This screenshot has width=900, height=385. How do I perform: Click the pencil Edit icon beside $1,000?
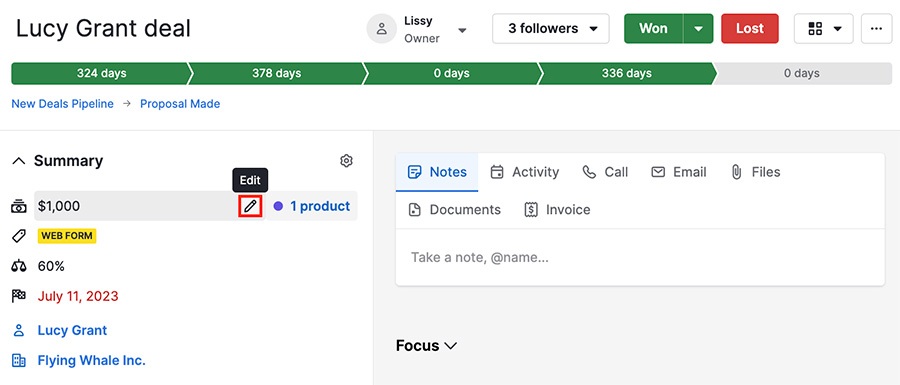pos(250,207)
